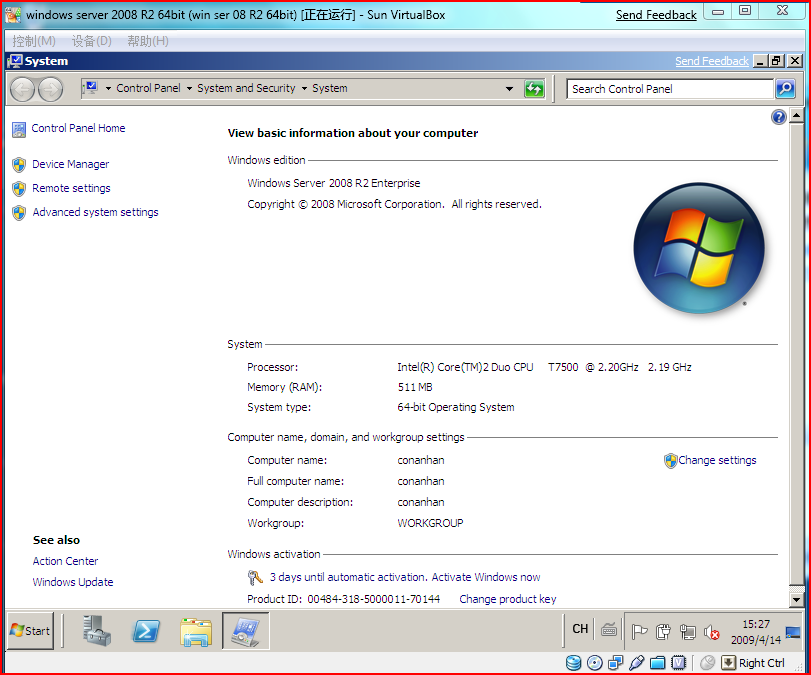The image size is (811, 675).
Task: Click scrollbar down arrow
Action: point(797,600)
